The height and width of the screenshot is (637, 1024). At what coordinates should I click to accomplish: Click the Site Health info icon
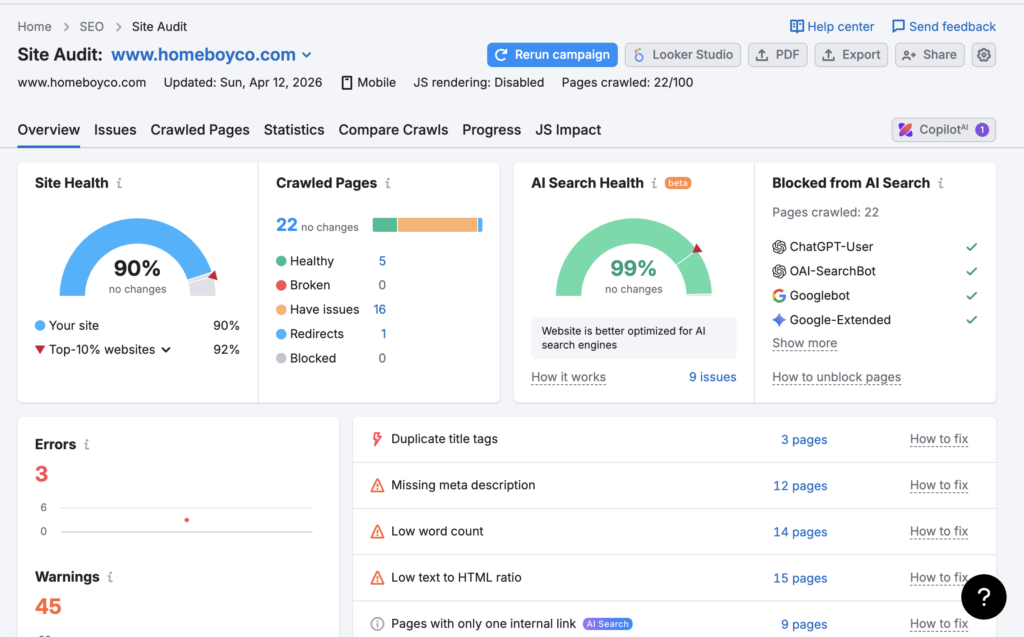[120, 184]
